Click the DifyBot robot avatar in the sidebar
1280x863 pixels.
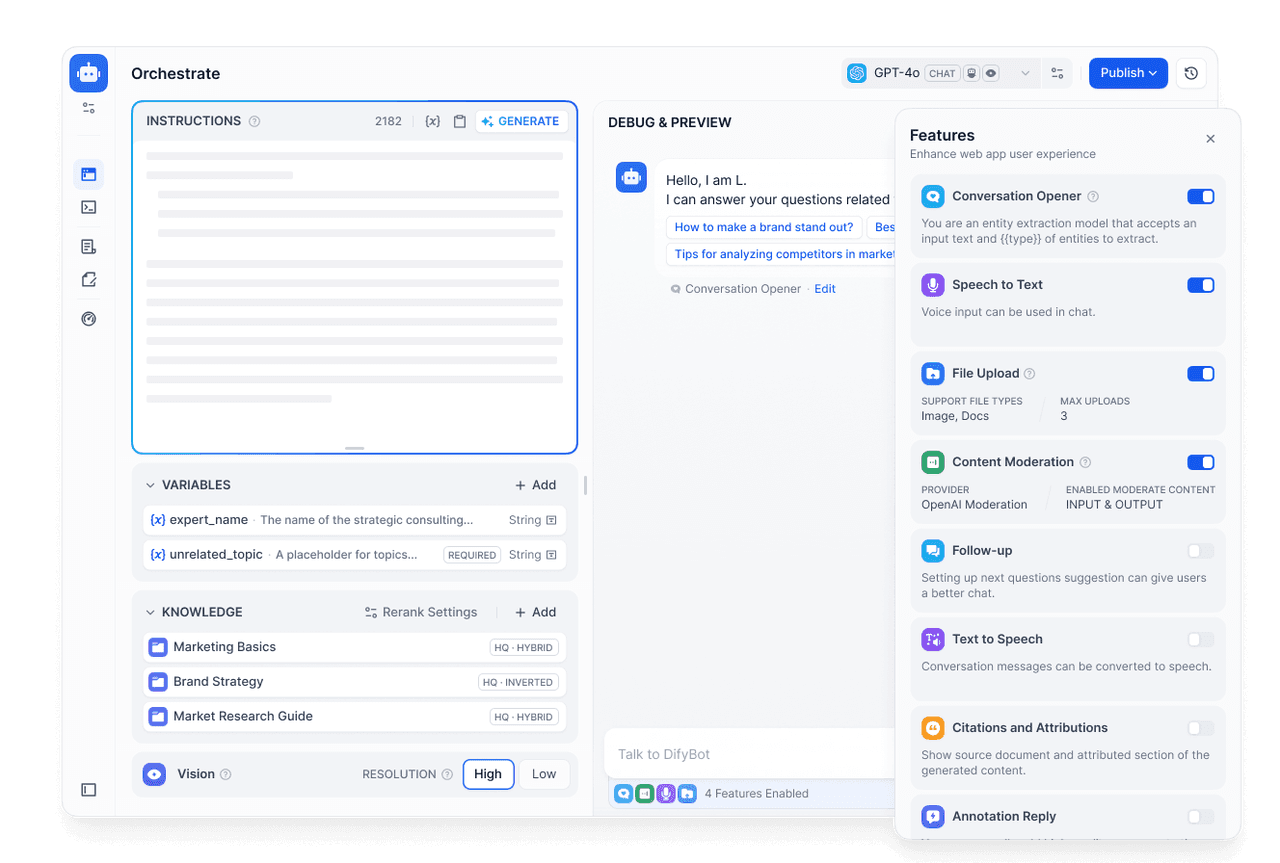pos(88,72)
